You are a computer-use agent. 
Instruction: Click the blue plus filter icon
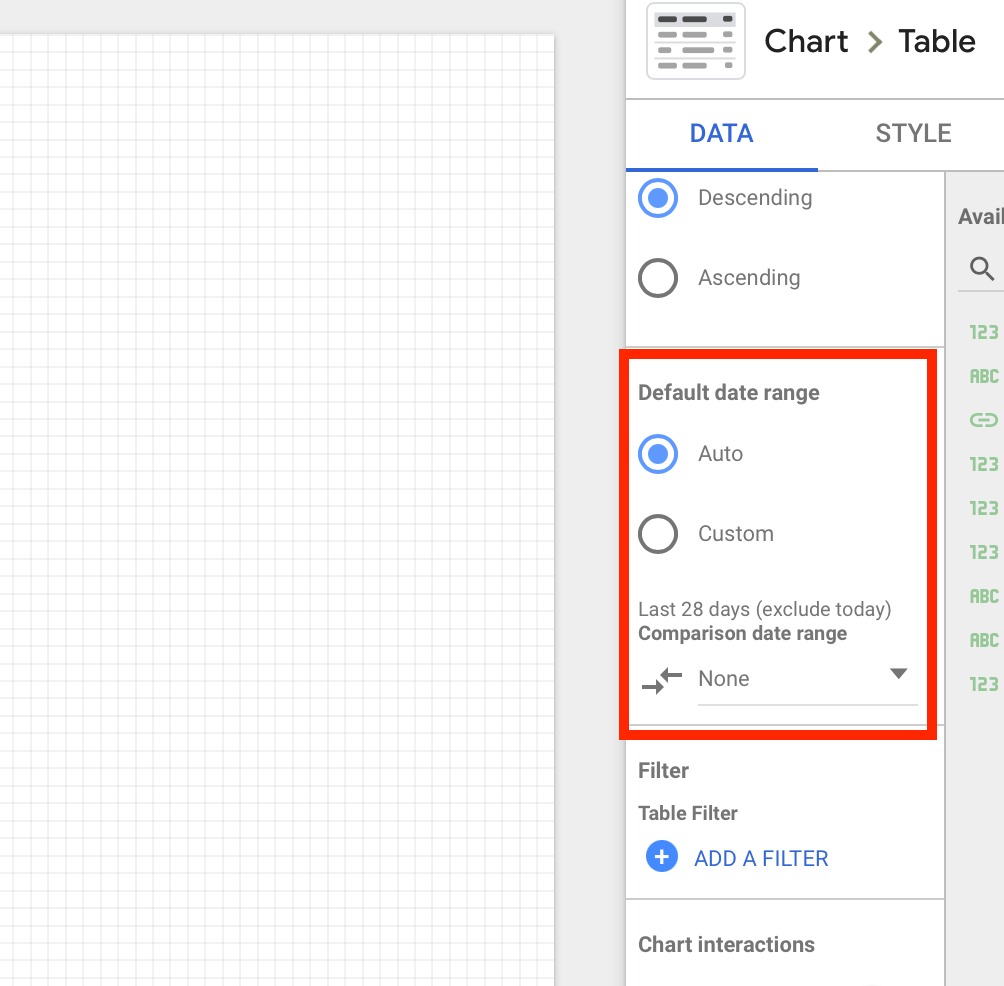pos(662,857)
